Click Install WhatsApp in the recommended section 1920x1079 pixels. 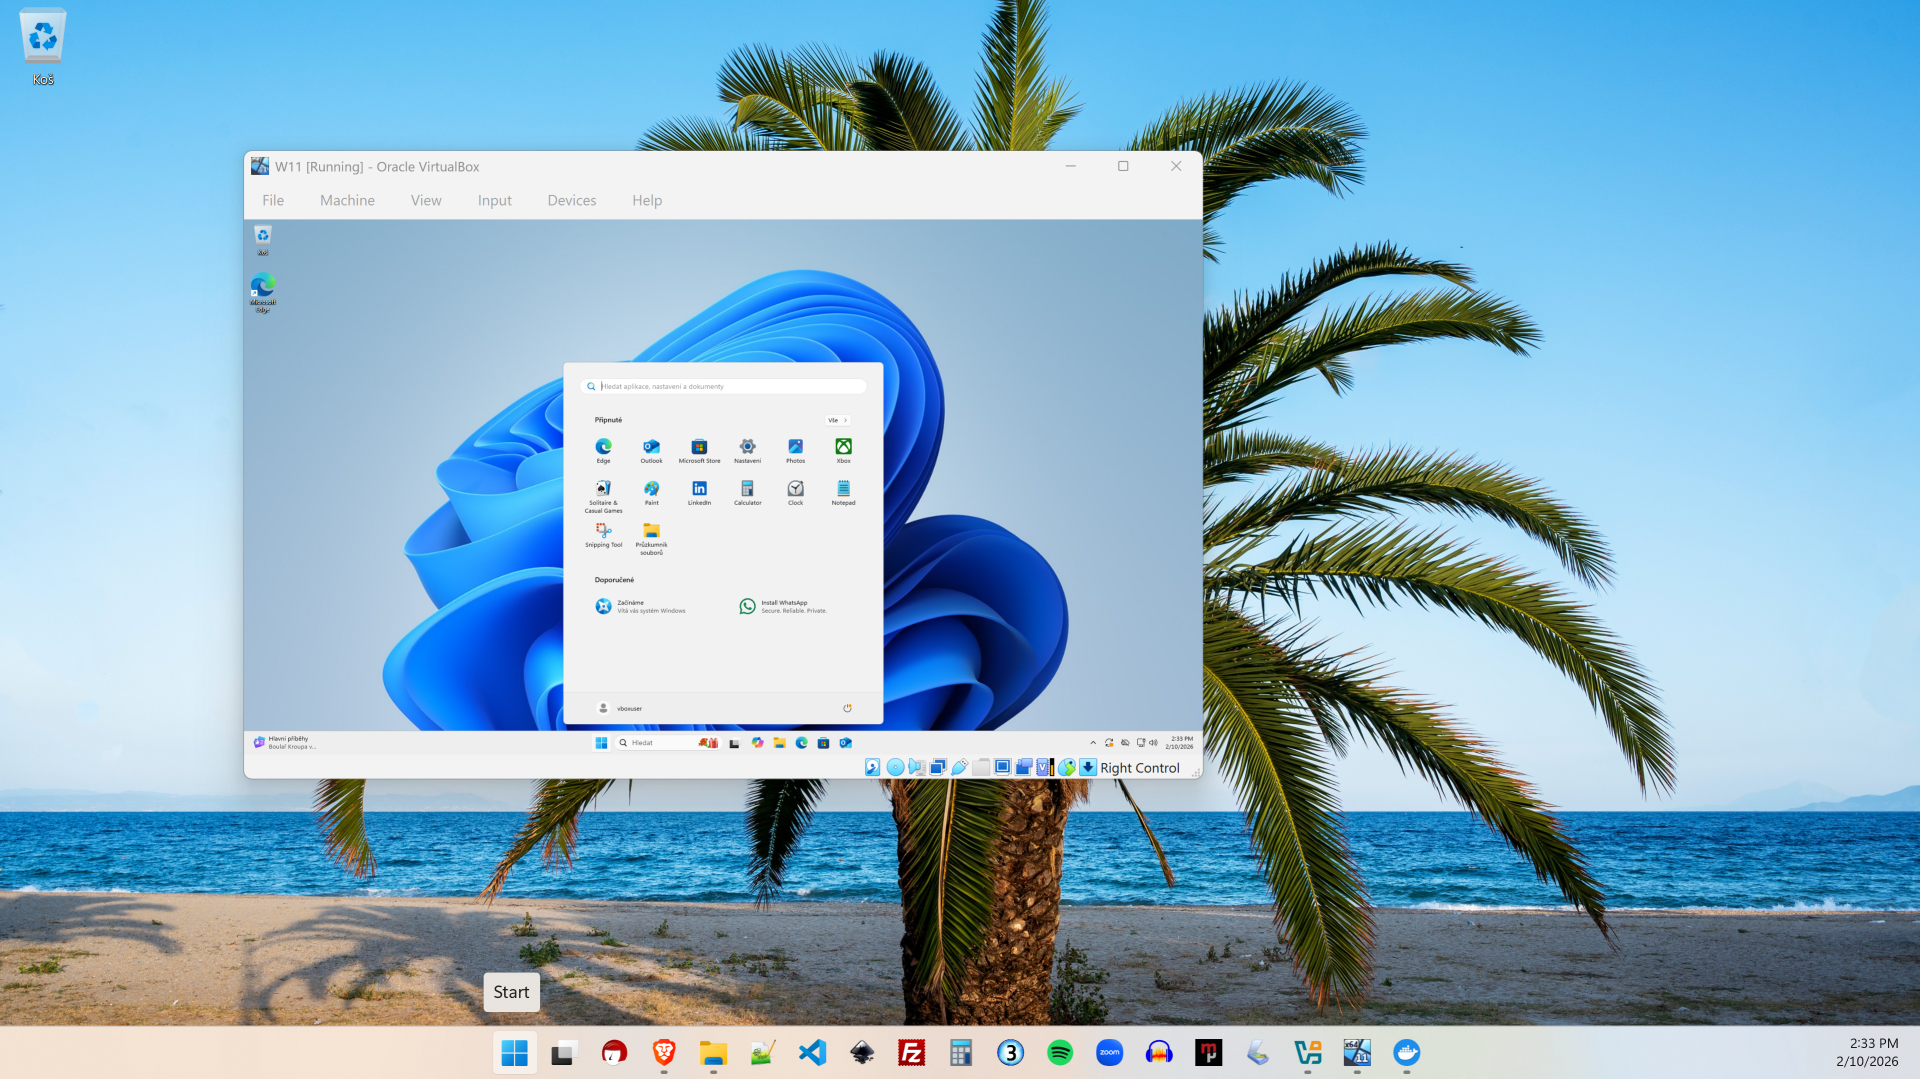[x=783, y=606]
